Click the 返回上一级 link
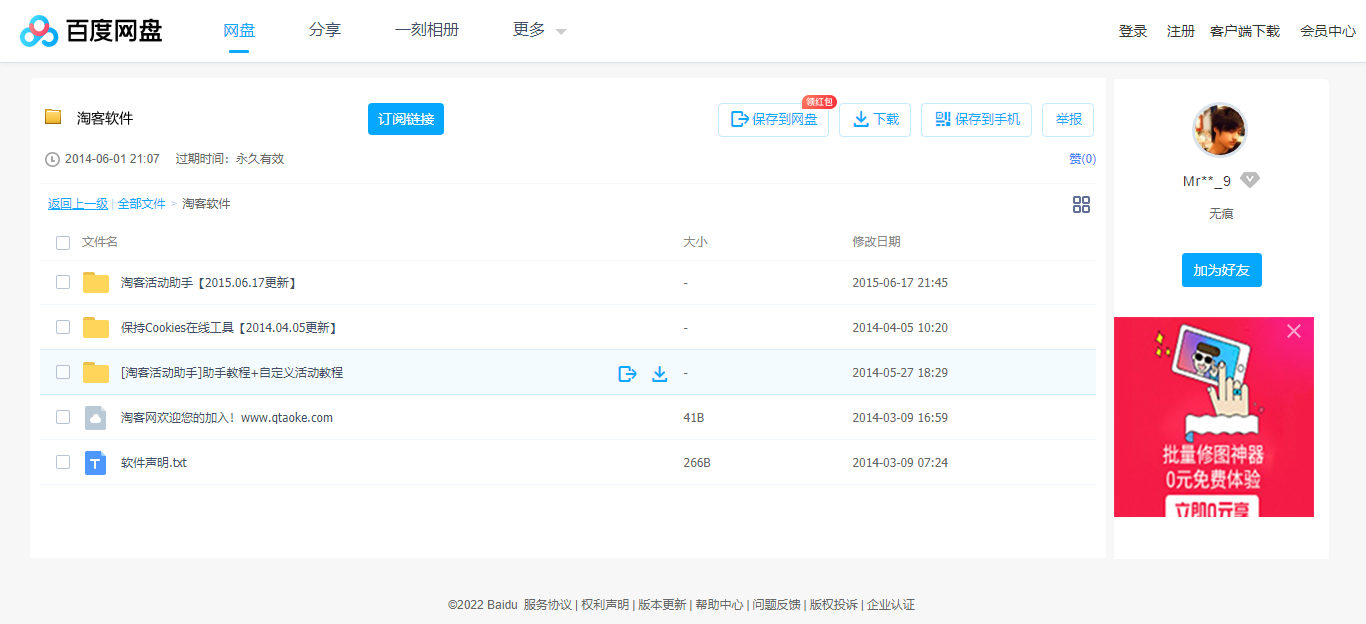Viewport: 1366px width, 624px height. [x=77, y=203]
